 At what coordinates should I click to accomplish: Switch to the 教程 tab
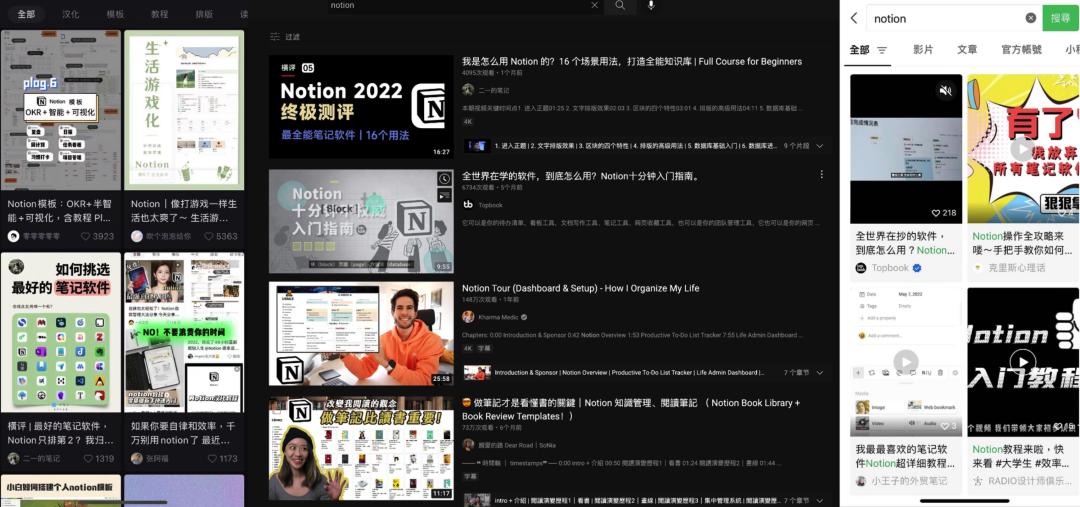(x=160, y=14)
